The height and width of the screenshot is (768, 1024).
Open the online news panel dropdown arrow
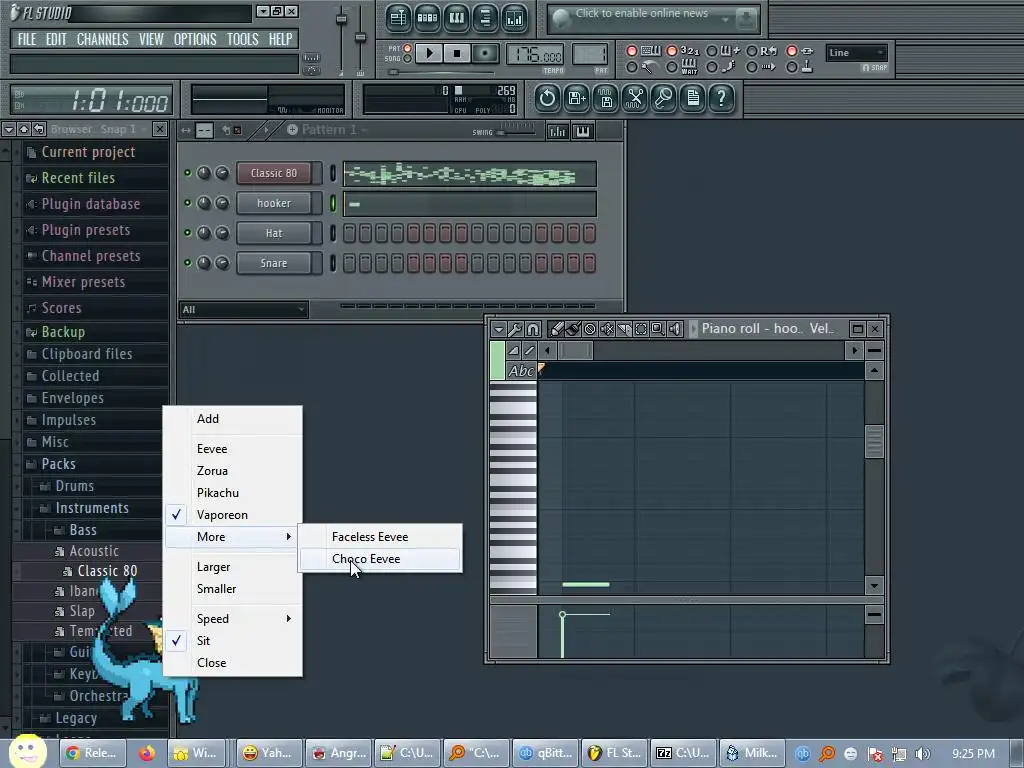pos(725,20)
